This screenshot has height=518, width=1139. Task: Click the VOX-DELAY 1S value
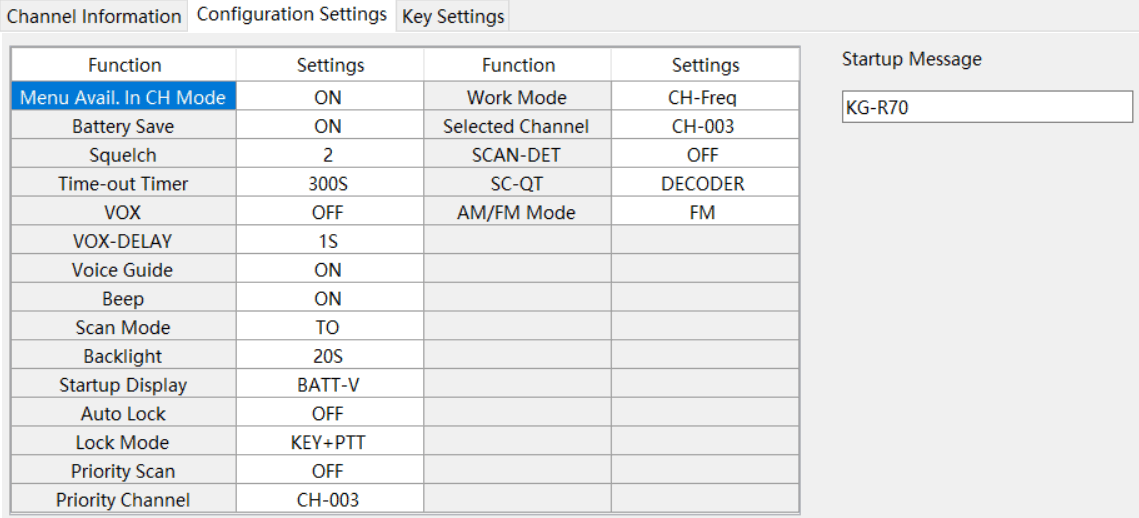pos(329,241)
